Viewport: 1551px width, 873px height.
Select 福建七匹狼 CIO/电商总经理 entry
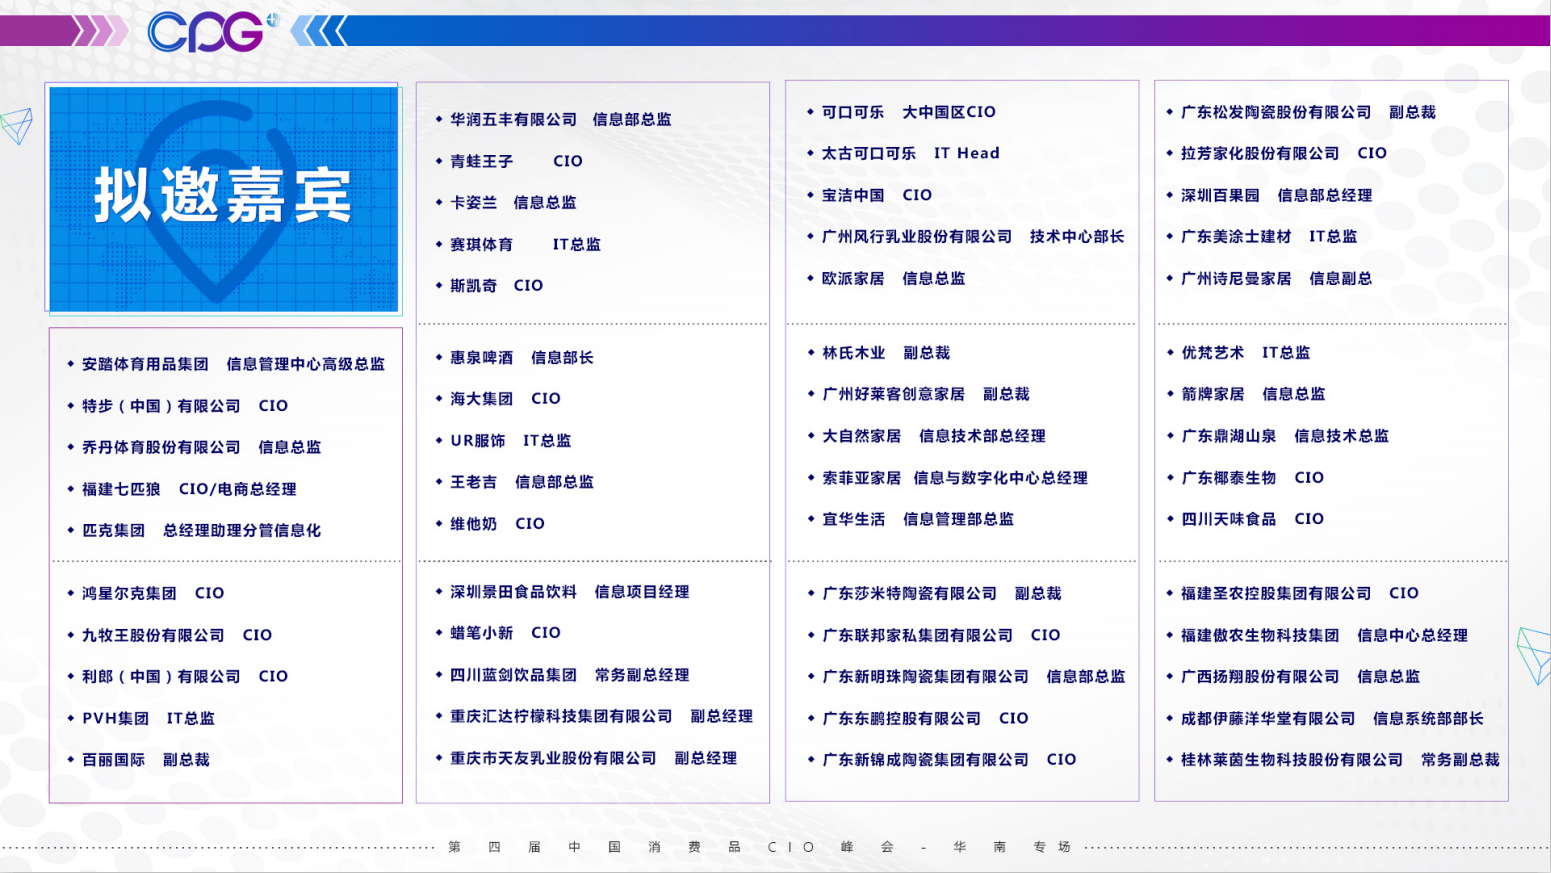pos(189,489)
